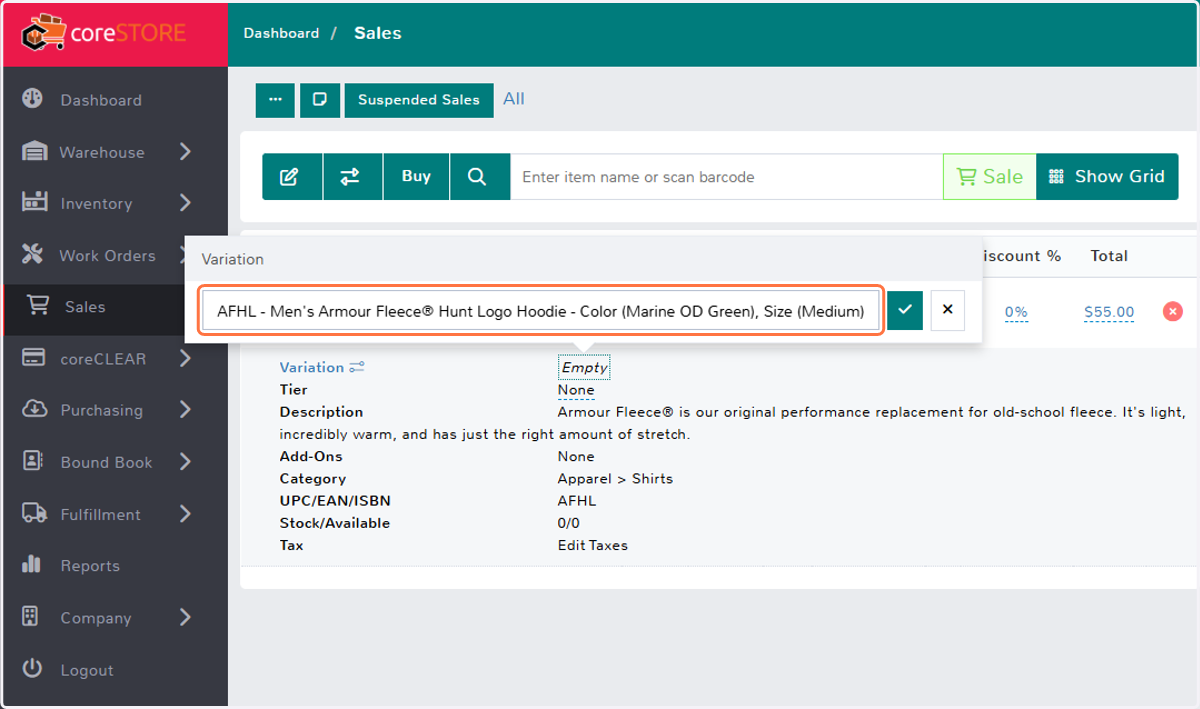Click the magnifier search button
The width and height of the screenshot is (1200, 709).
pos(480,177)
